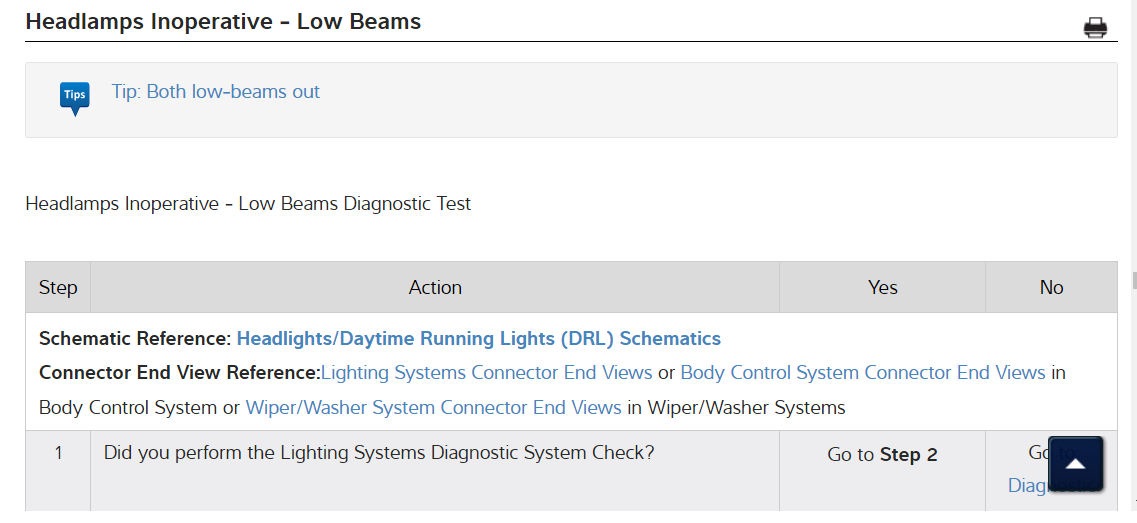1137x523 pixels.
Task: Select the No column header
Action: [x=1051, y=288]
